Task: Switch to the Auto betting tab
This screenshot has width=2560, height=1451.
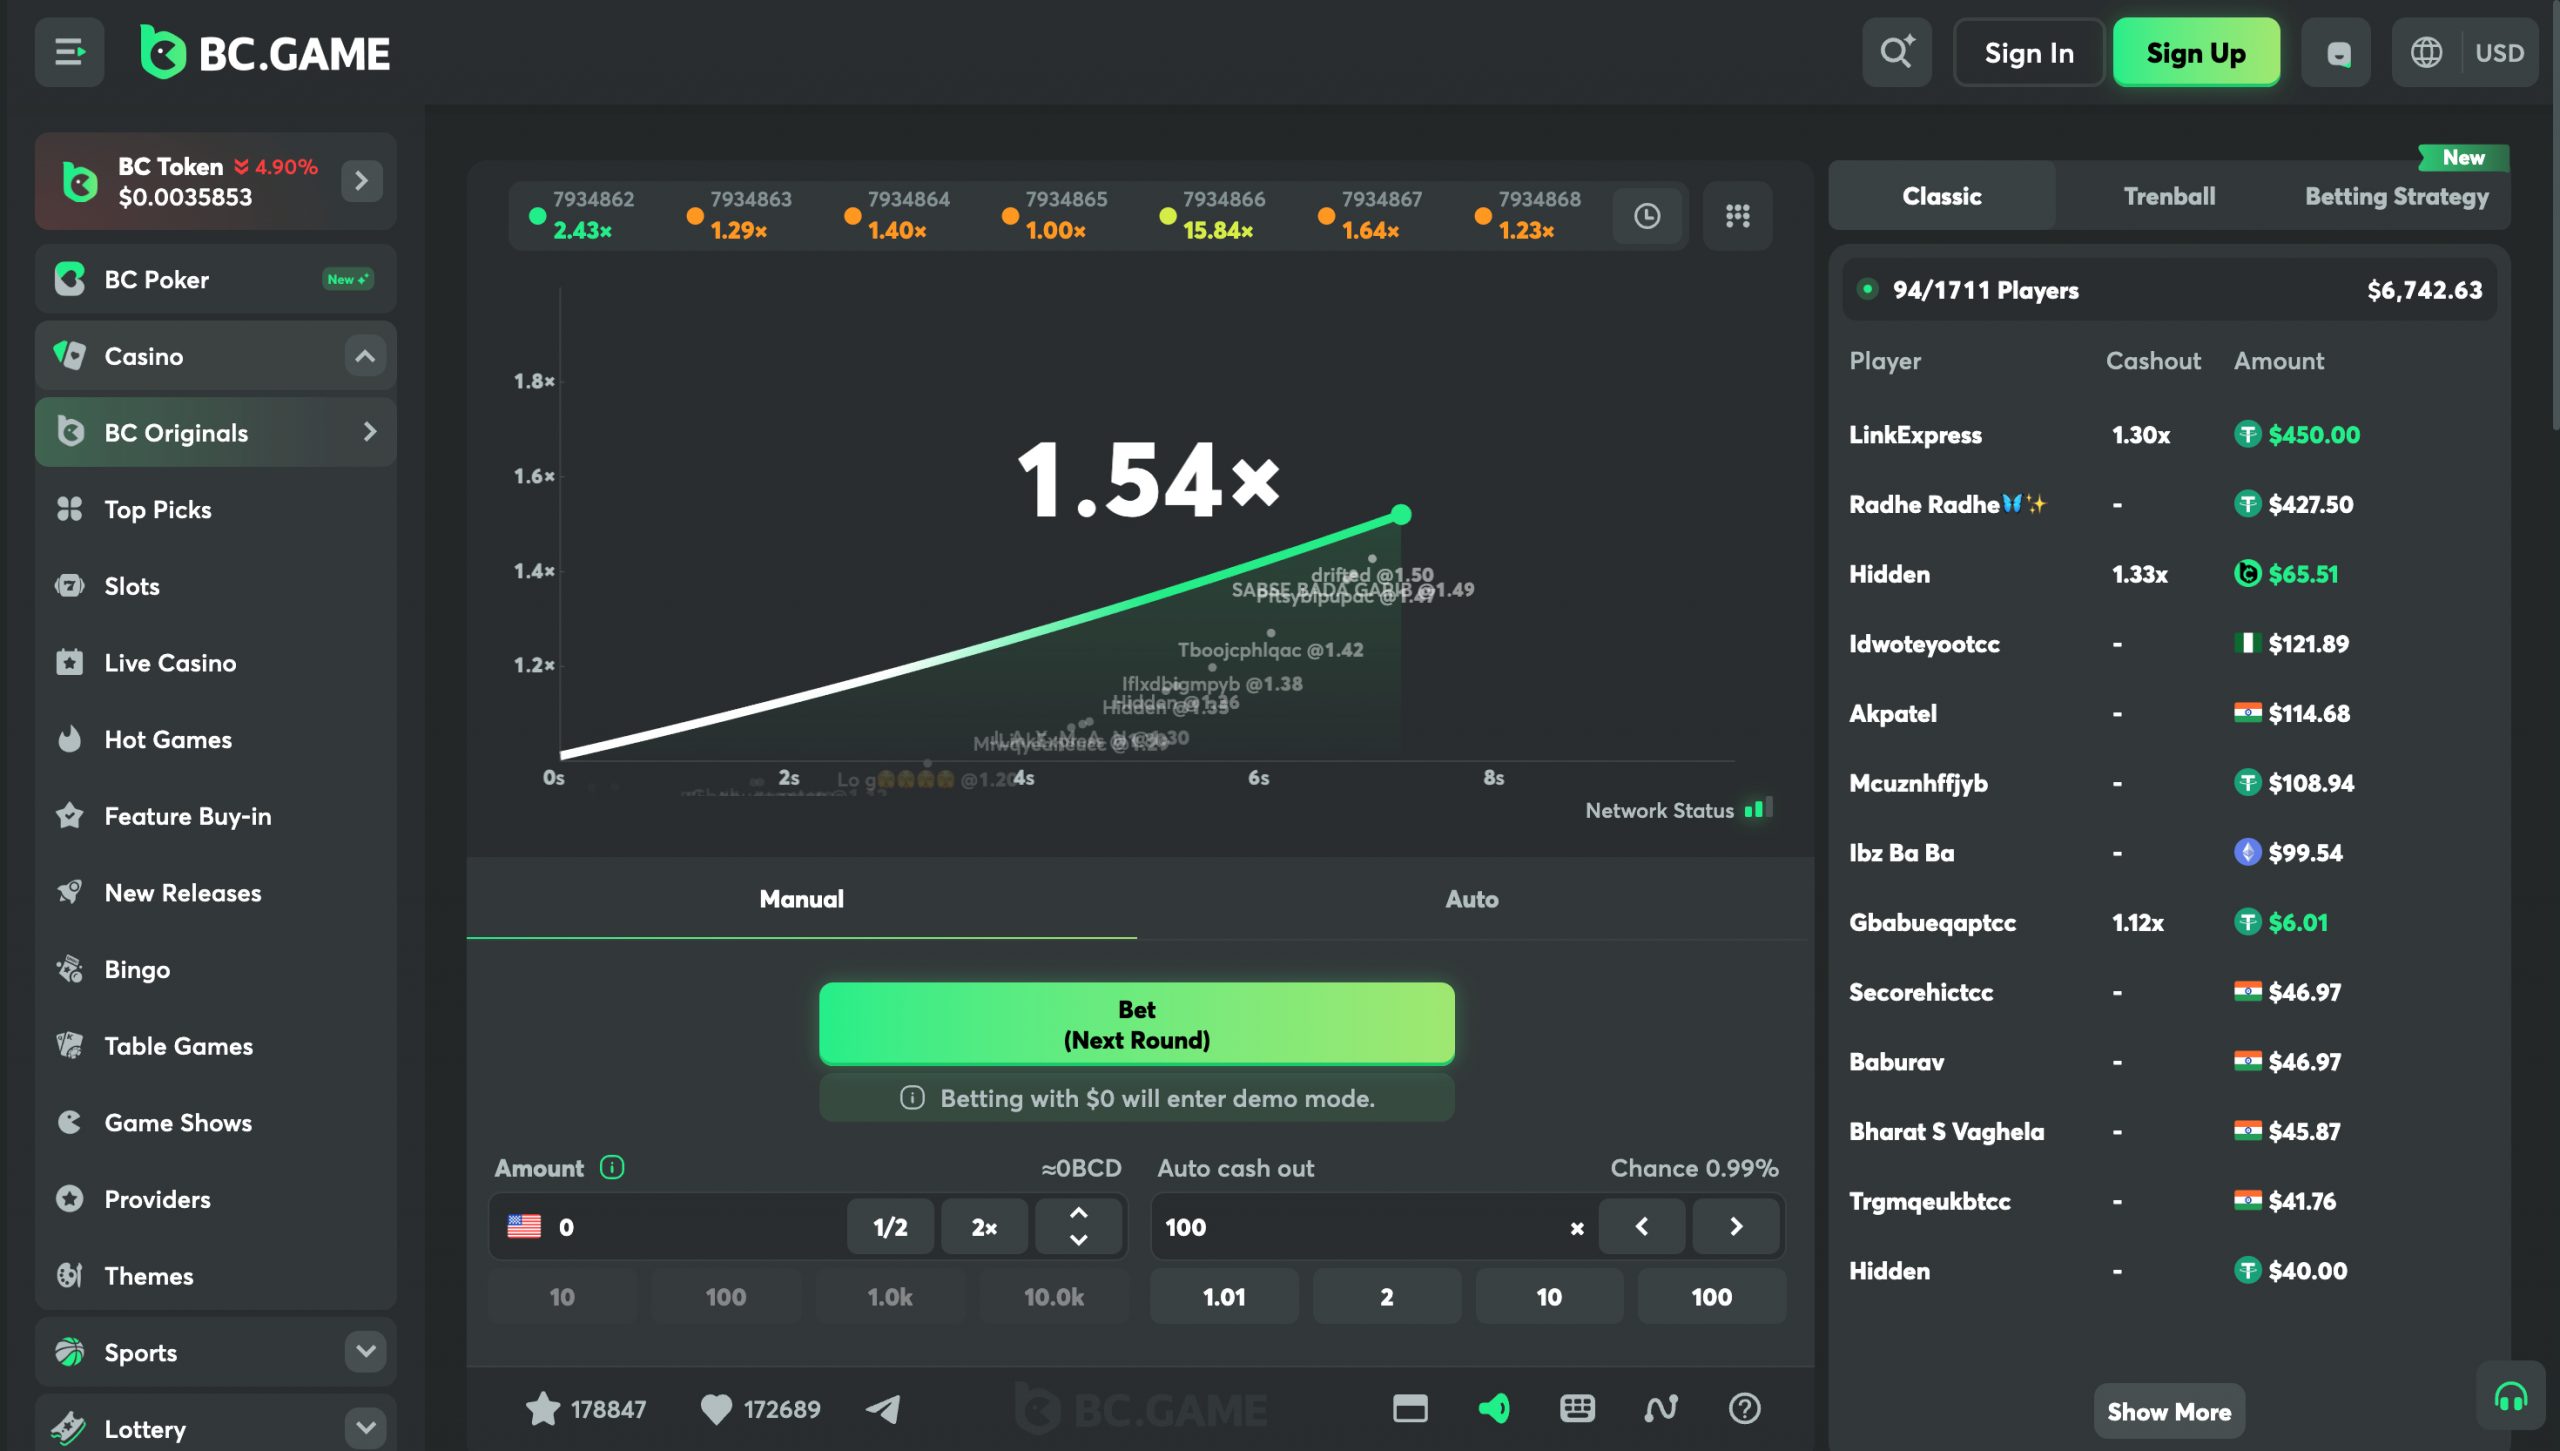Action: point(1471,898)
